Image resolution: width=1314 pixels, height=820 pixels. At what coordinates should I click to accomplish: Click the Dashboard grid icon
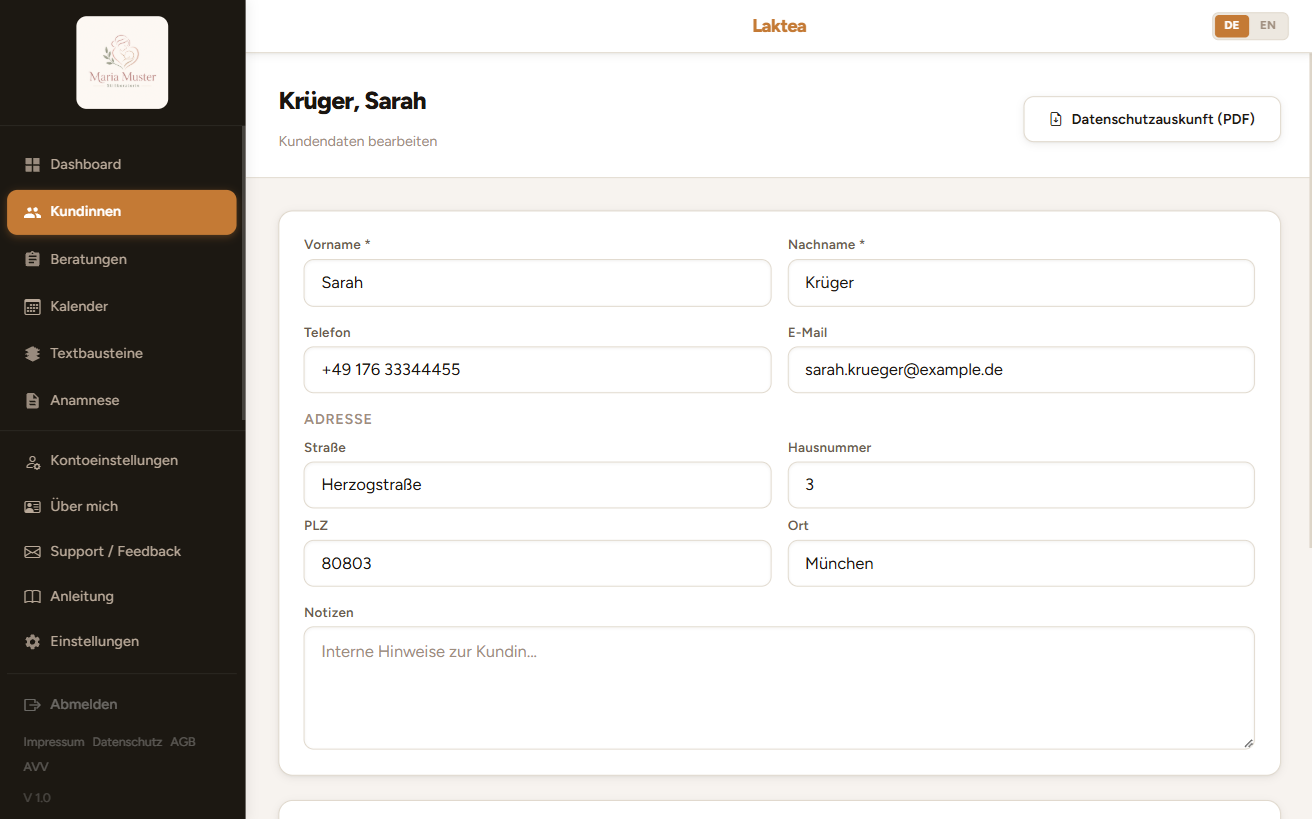click(x=32, y=164)
